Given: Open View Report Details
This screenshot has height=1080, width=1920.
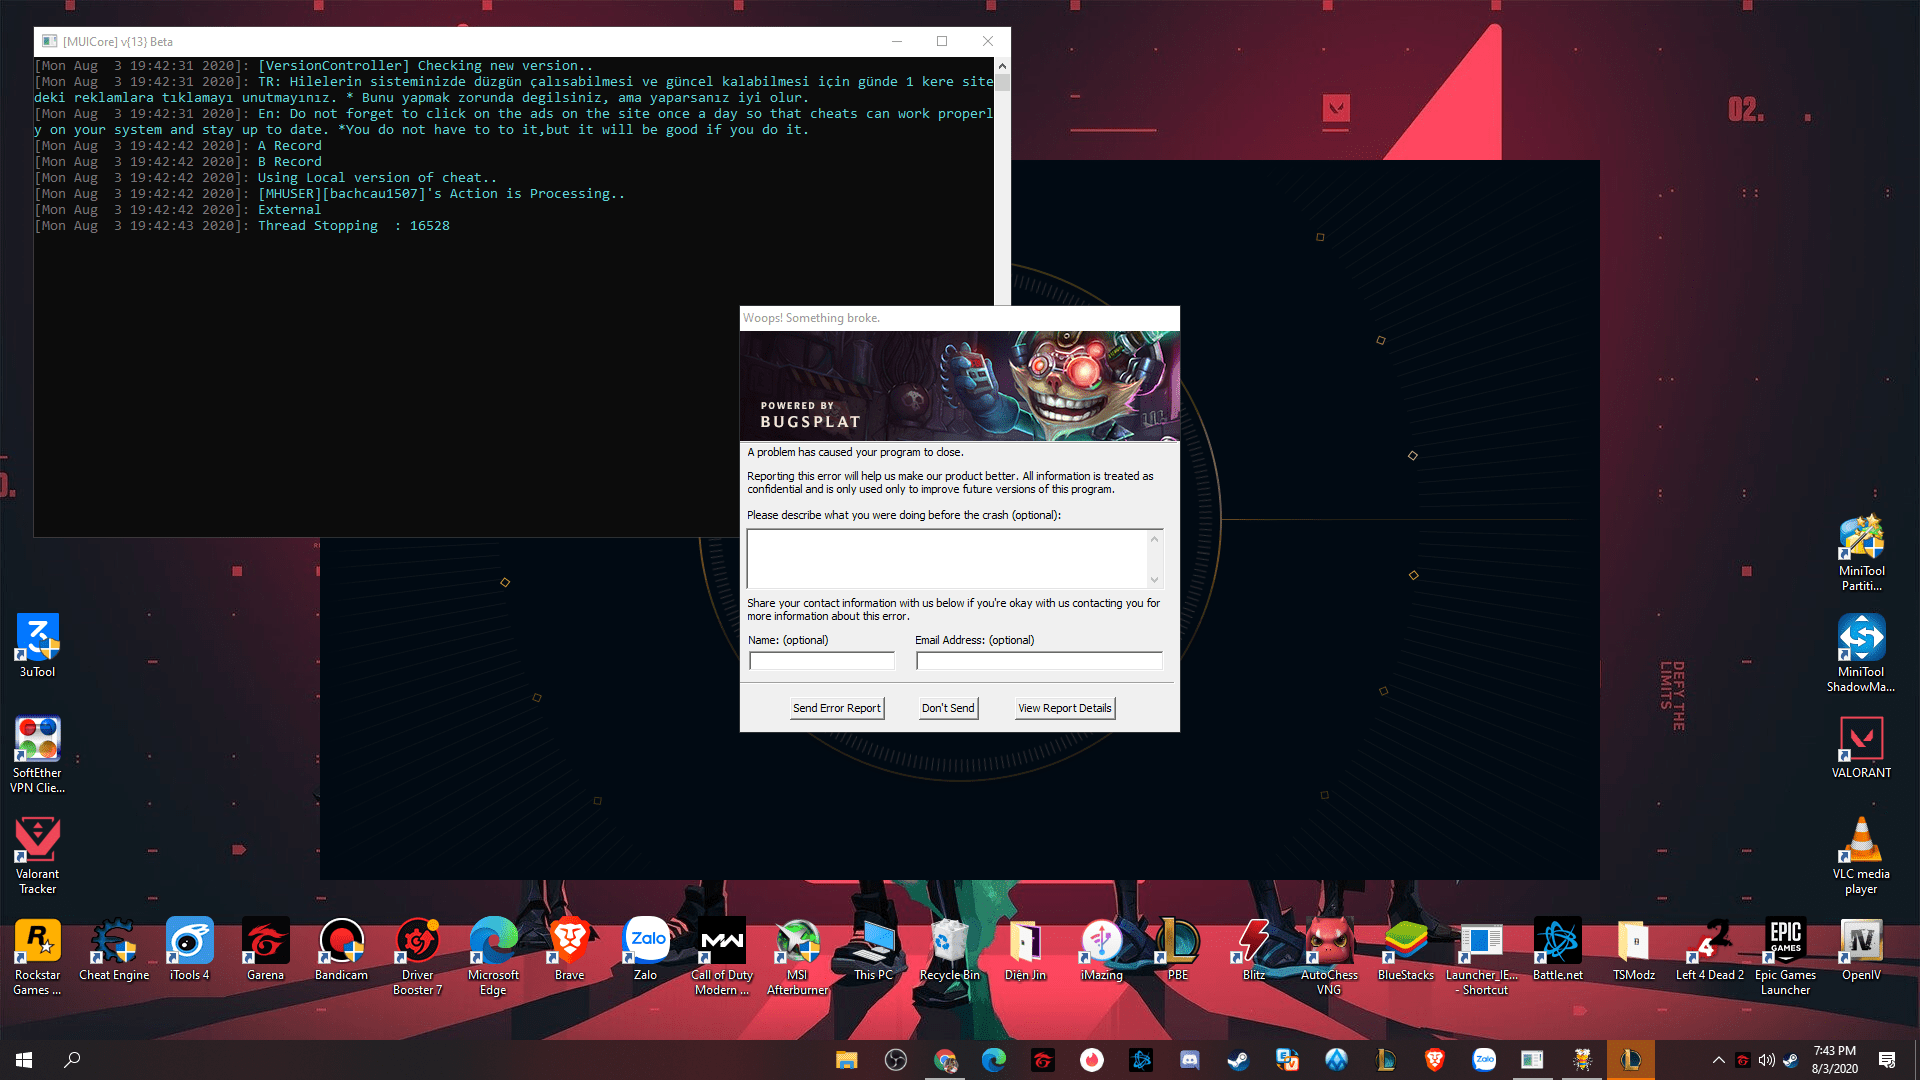Looking at the screenshot, I should (1064, 708).
